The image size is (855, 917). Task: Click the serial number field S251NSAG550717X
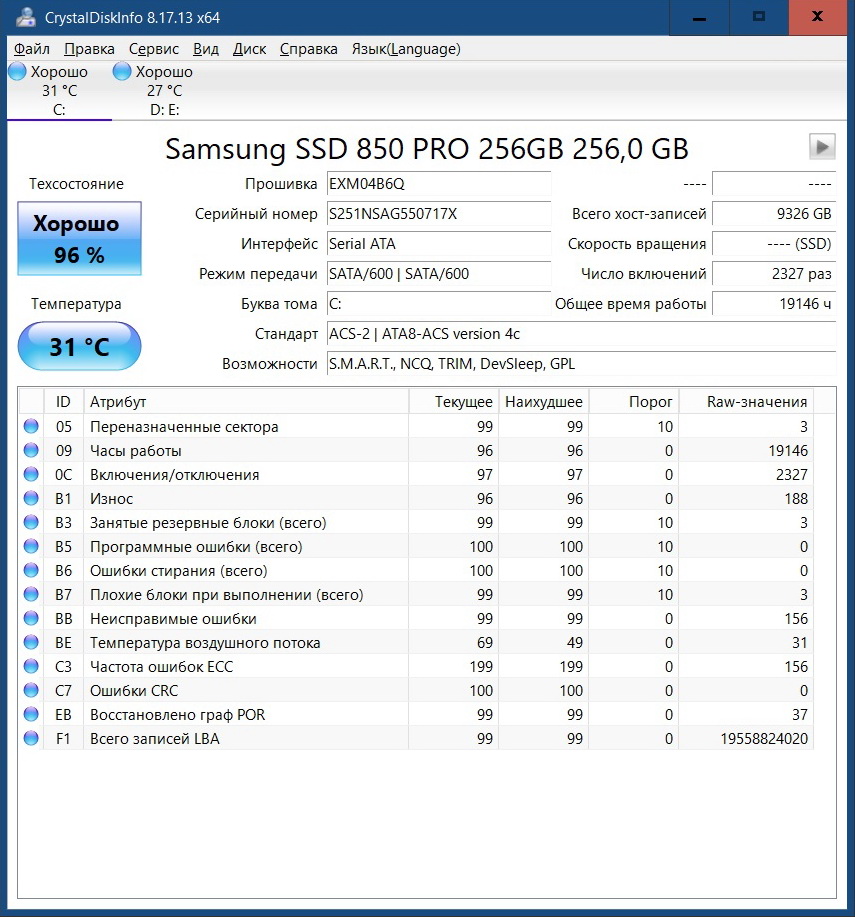[439, 214]
